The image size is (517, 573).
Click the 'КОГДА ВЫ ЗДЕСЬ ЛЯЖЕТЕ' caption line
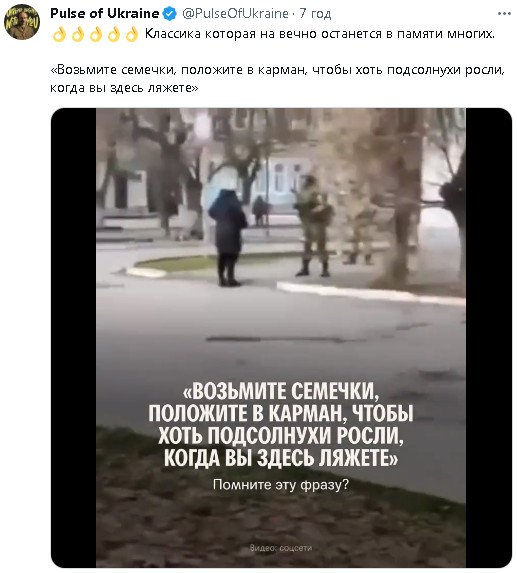click(281, 458)
